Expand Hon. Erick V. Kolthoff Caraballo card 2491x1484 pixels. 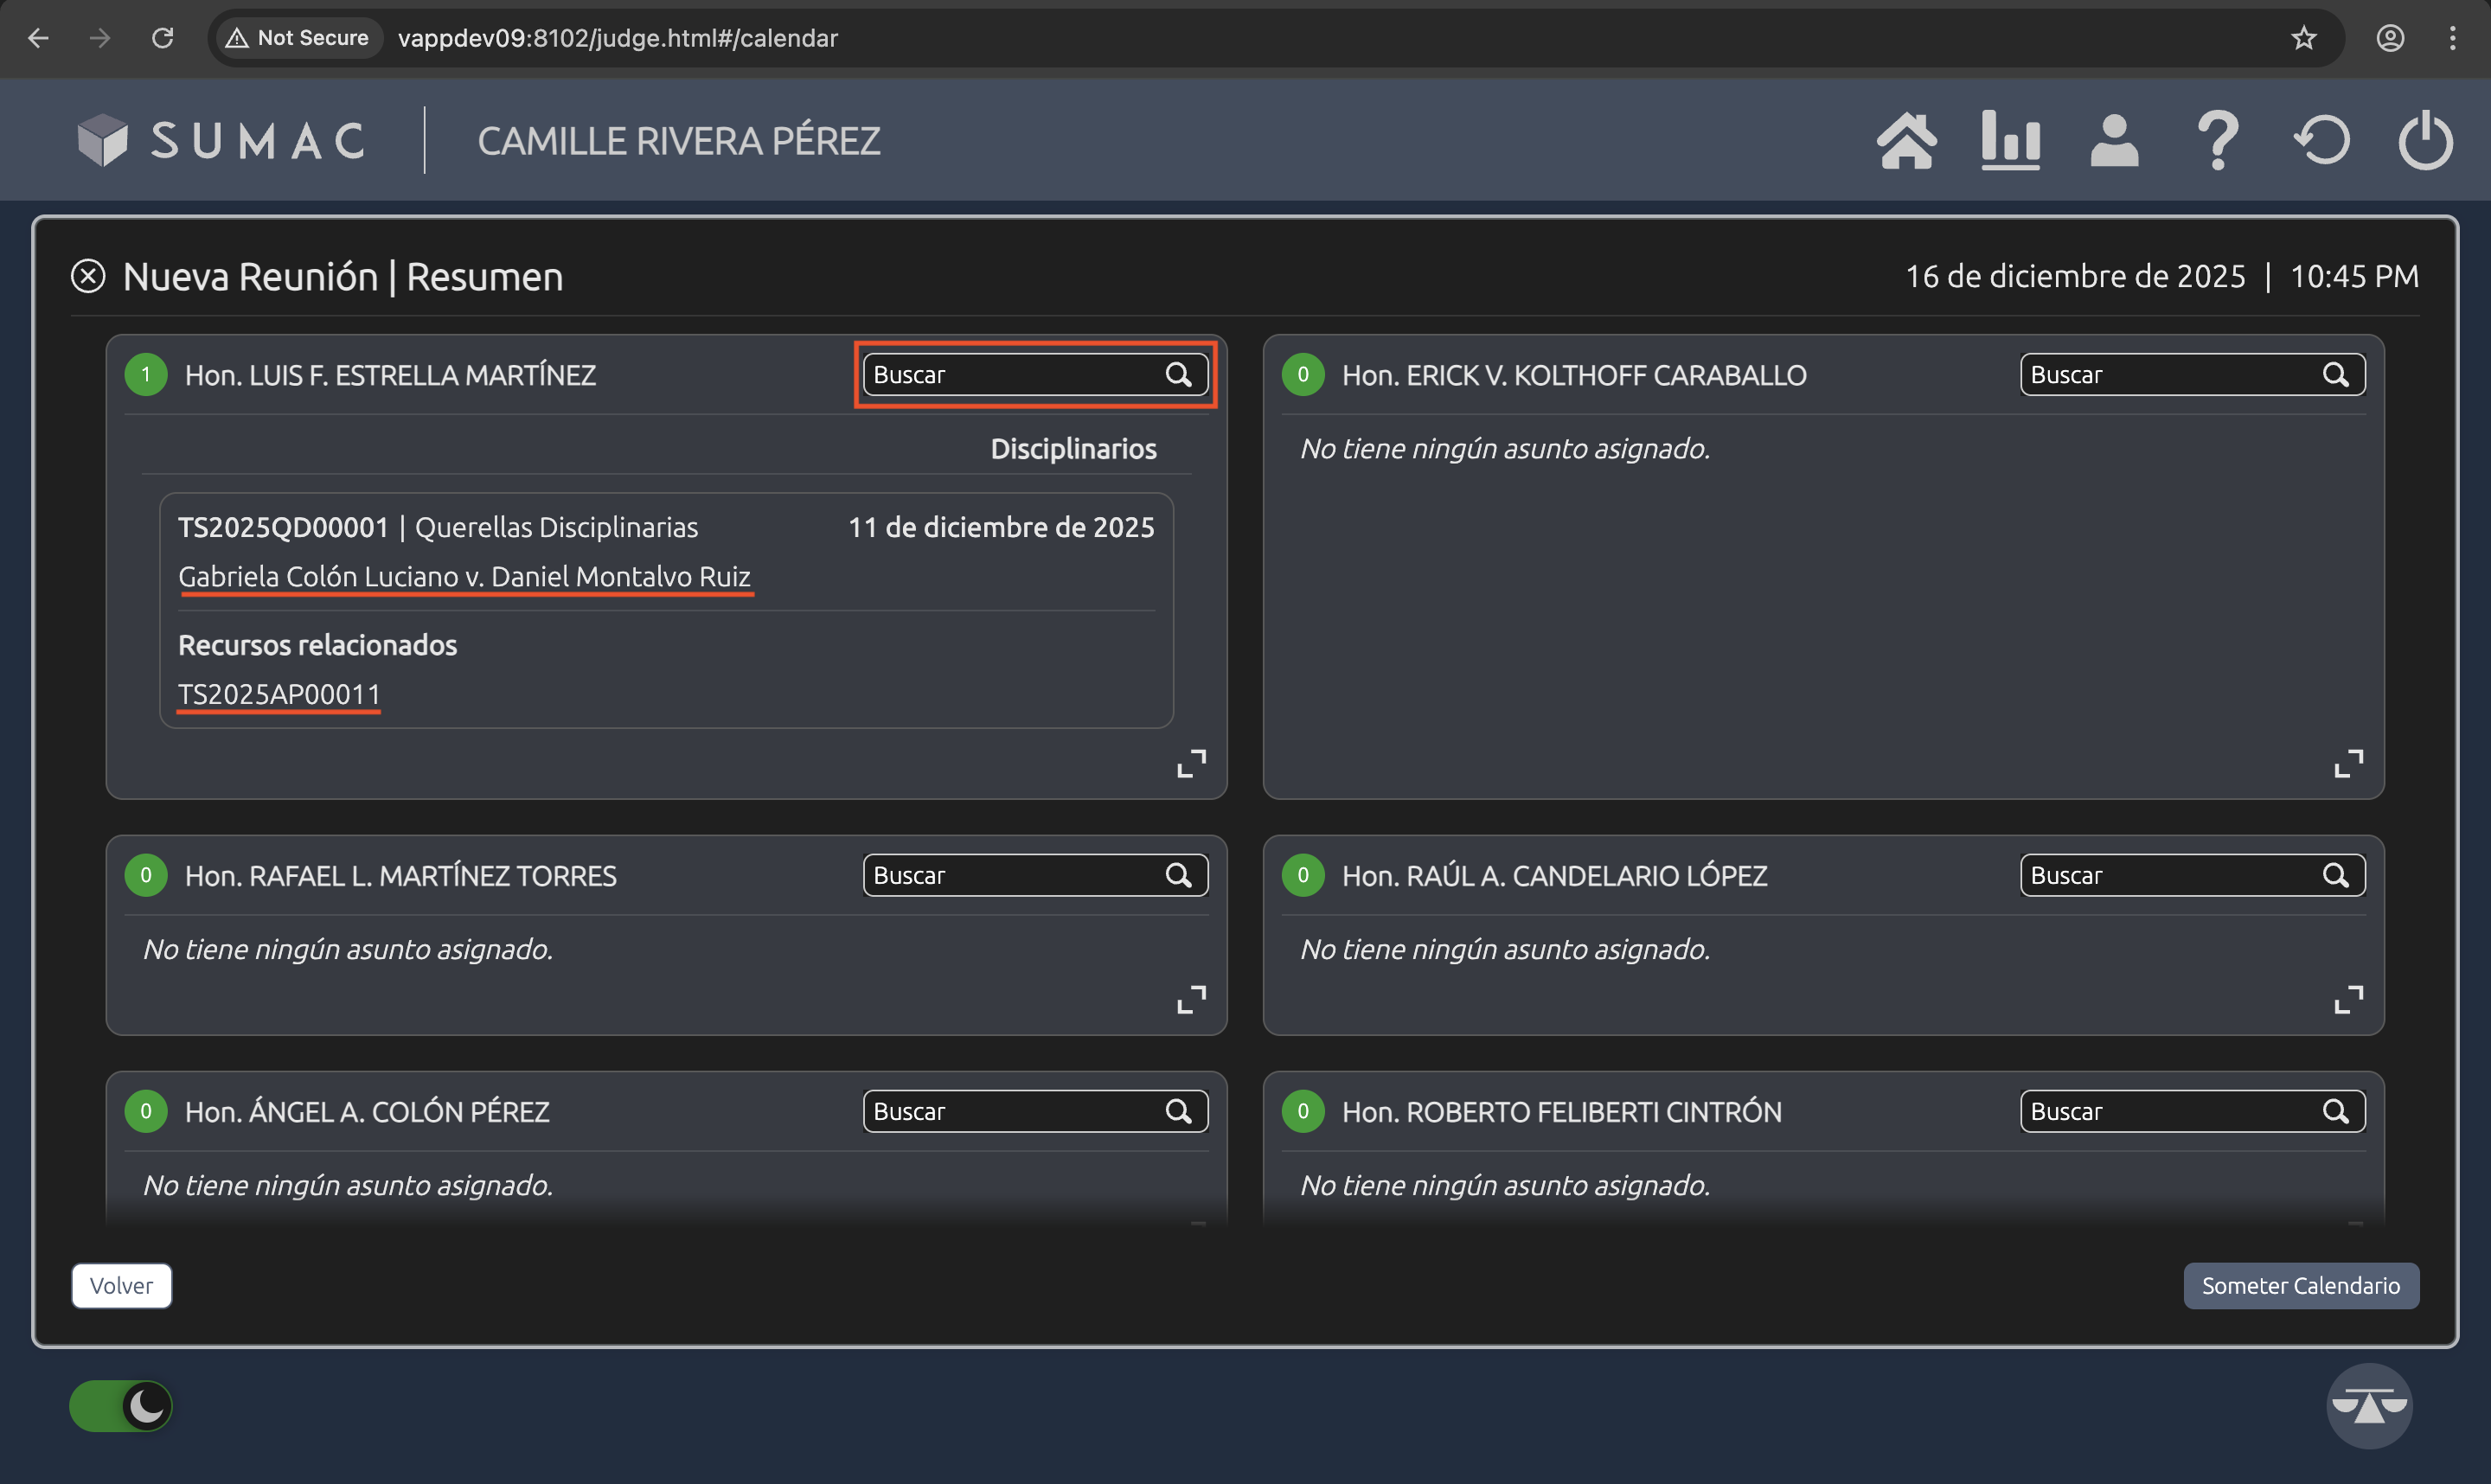pyautogui.click(x=2348, y=763)
